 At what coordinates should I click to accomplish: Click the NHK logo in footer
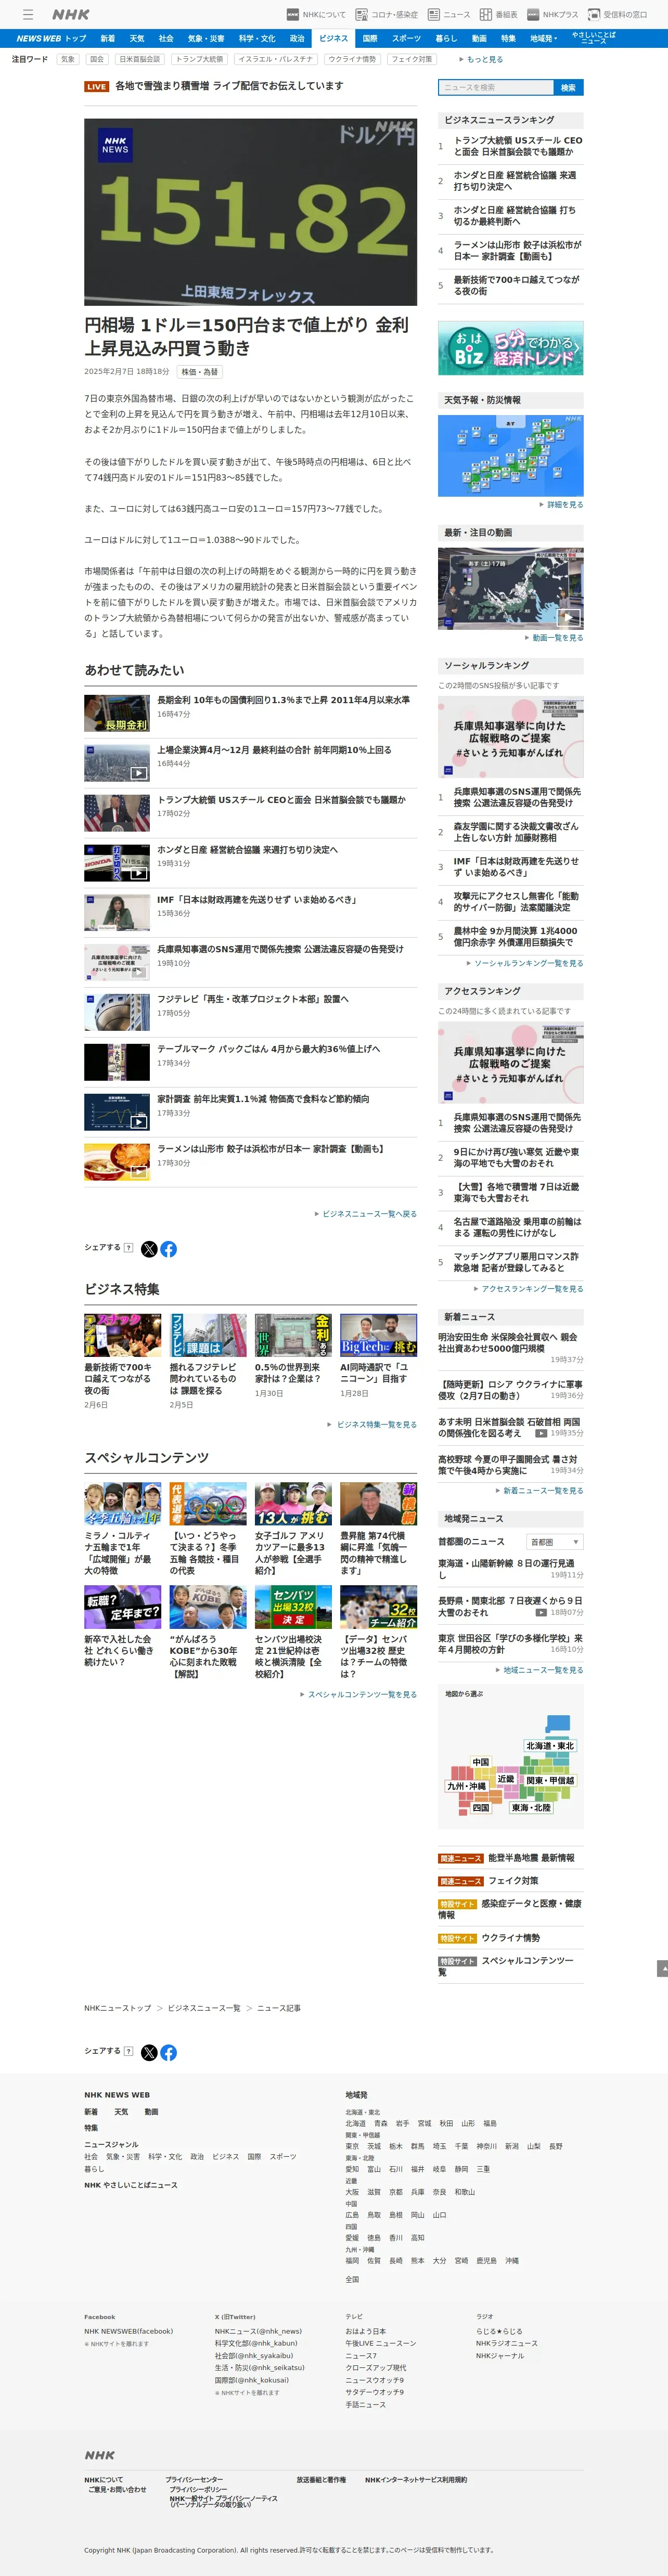point(99,2454)
